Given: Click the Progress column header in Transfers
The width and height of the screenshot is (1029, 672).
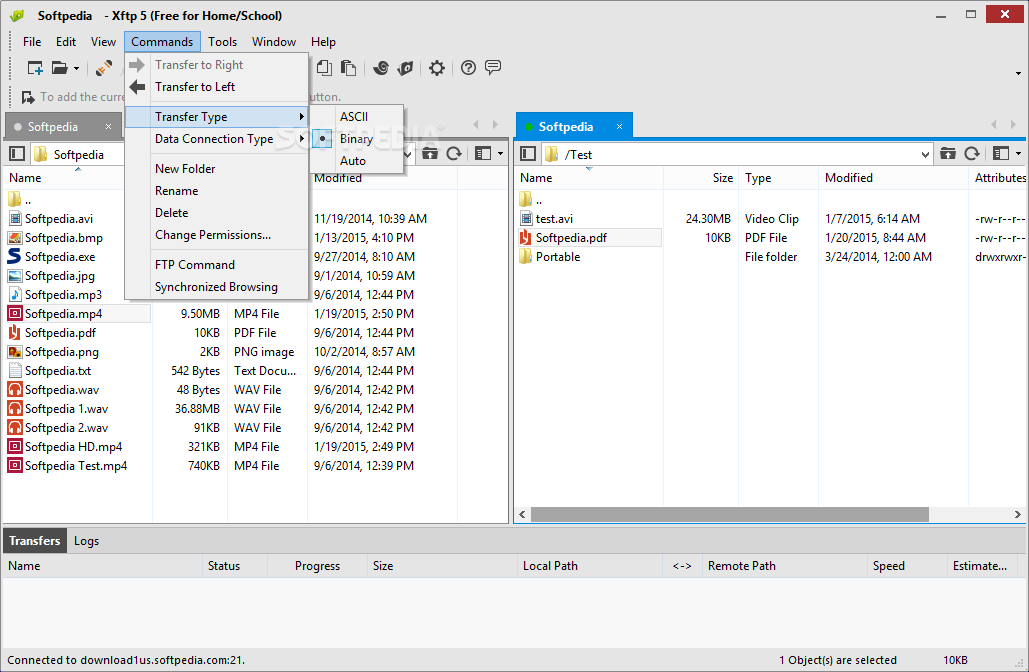Looking at the screenshot, I should 318,566.
